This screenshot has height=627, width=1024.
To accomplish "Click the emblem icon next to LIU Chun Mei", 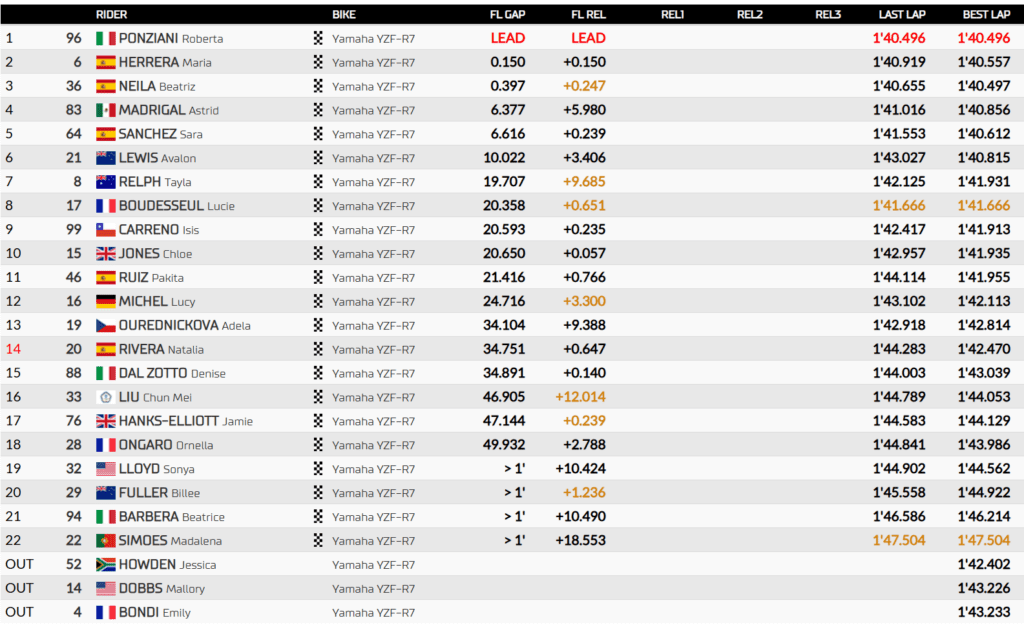I will (105, 397).
